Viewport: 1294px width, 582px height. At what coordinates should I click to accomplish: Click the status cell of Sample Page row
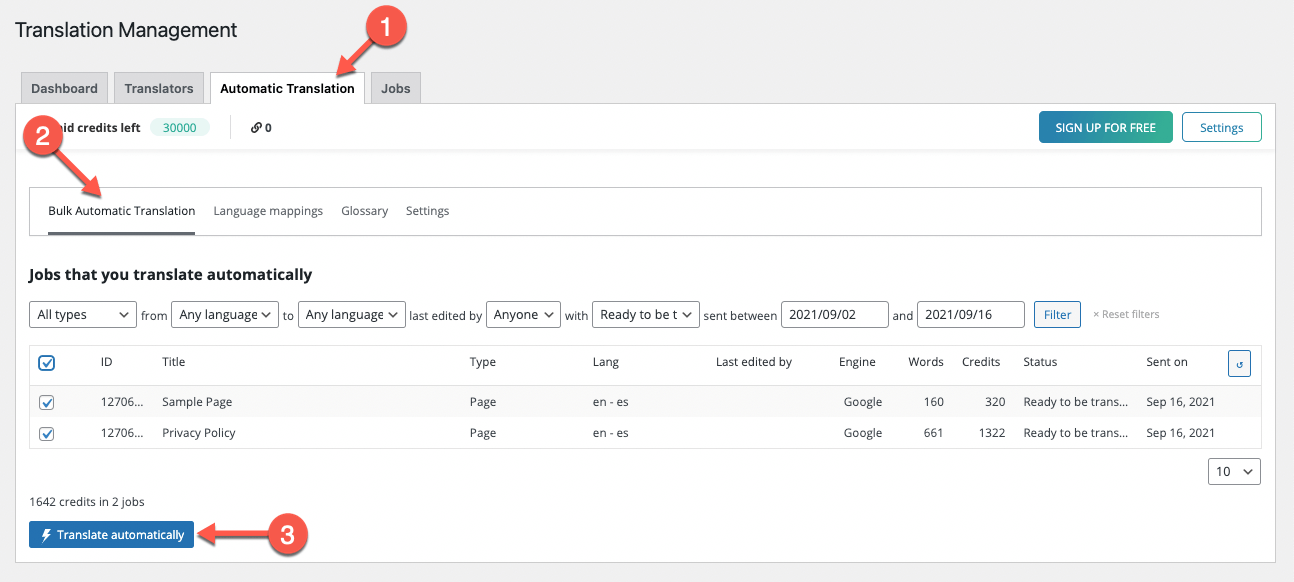click(x=1076, y=402)
